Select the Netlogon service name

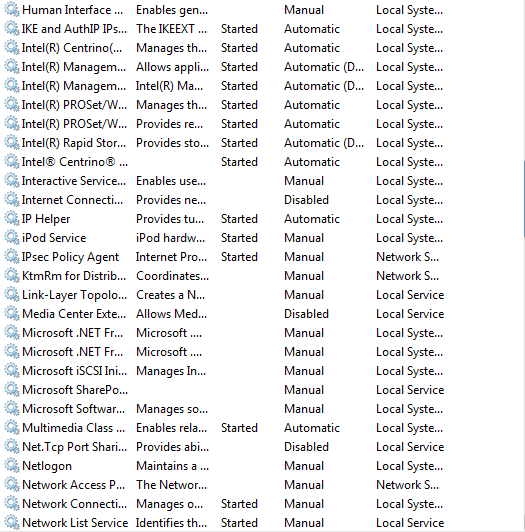tap(47, 466)
